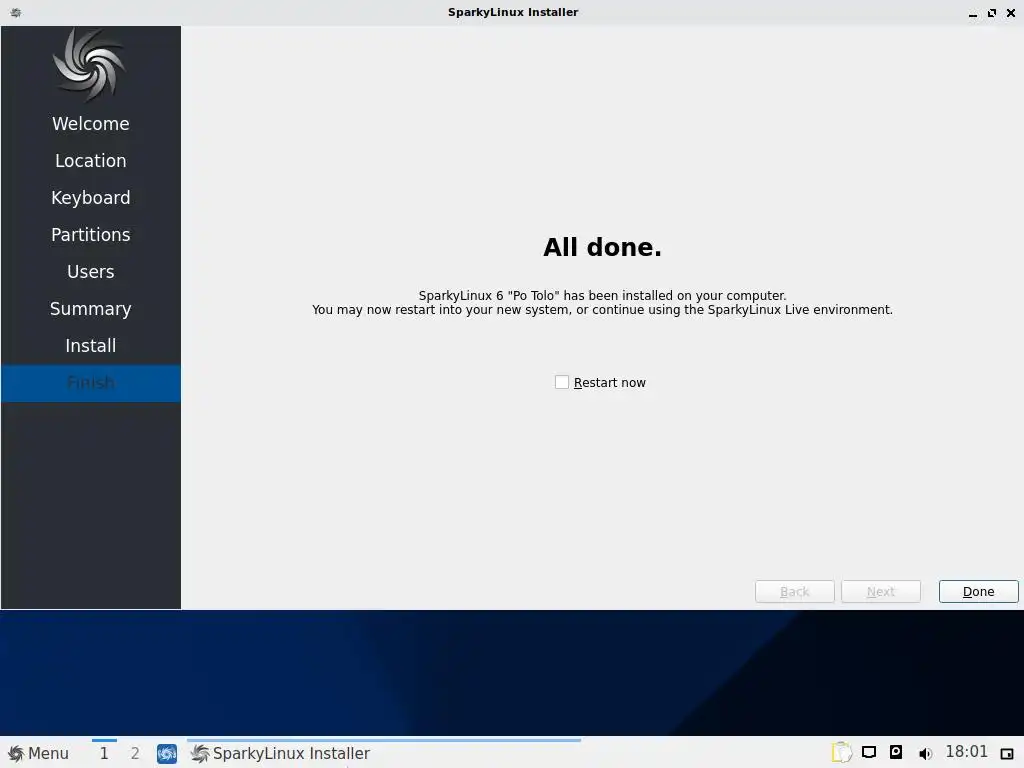Click the Done button
This screenshot has height=768, width=1024.
978,592
